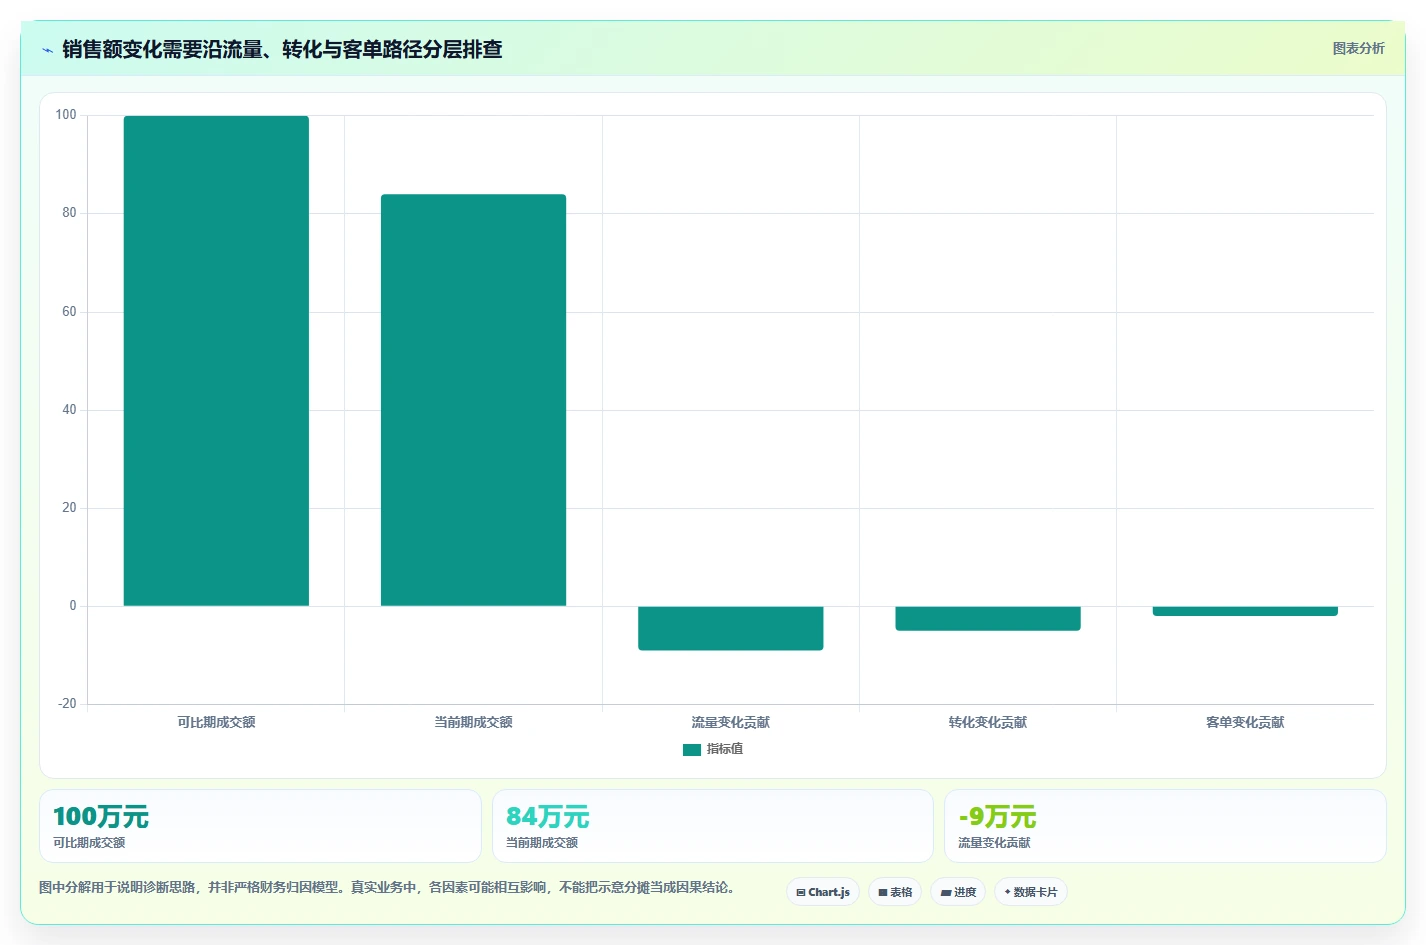Click the 转化变化贡献 x-axis label
This screenshot has width=1426, height=945.
[988, 722]
